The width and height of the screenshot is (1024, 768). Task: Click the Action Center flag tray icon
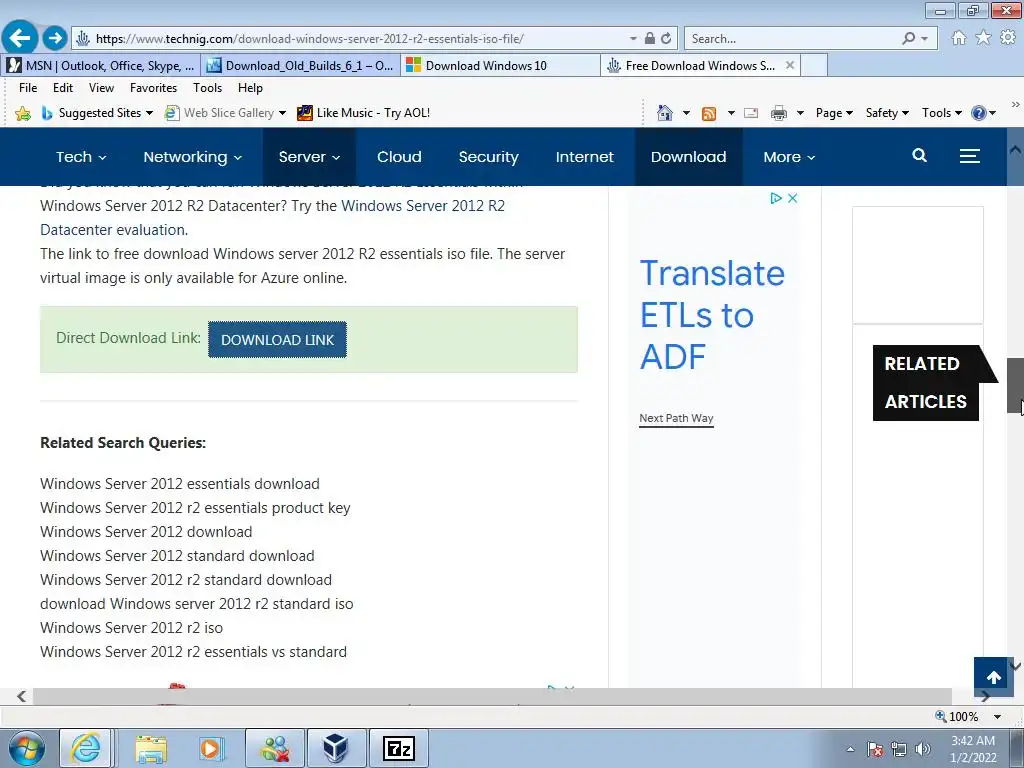point(875,749)
